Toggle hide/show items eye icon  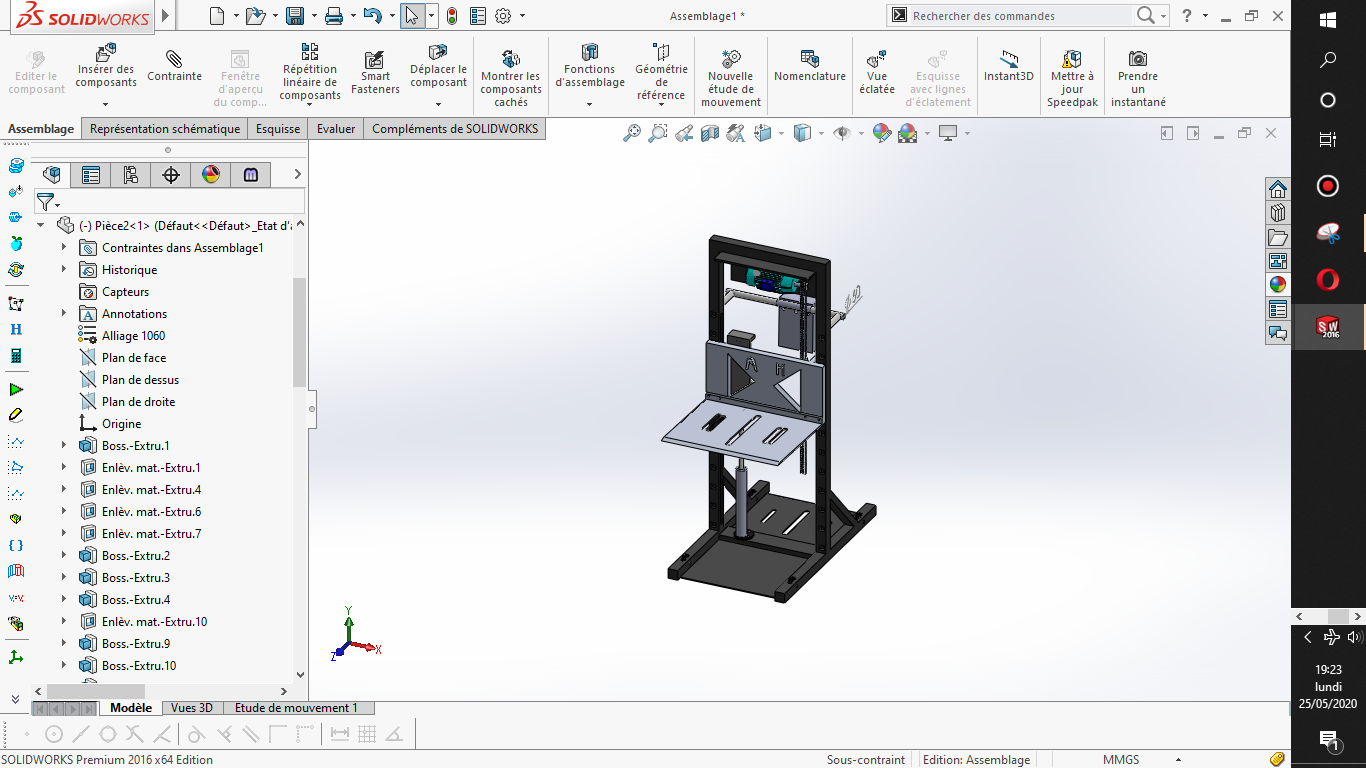pos(842,133)
